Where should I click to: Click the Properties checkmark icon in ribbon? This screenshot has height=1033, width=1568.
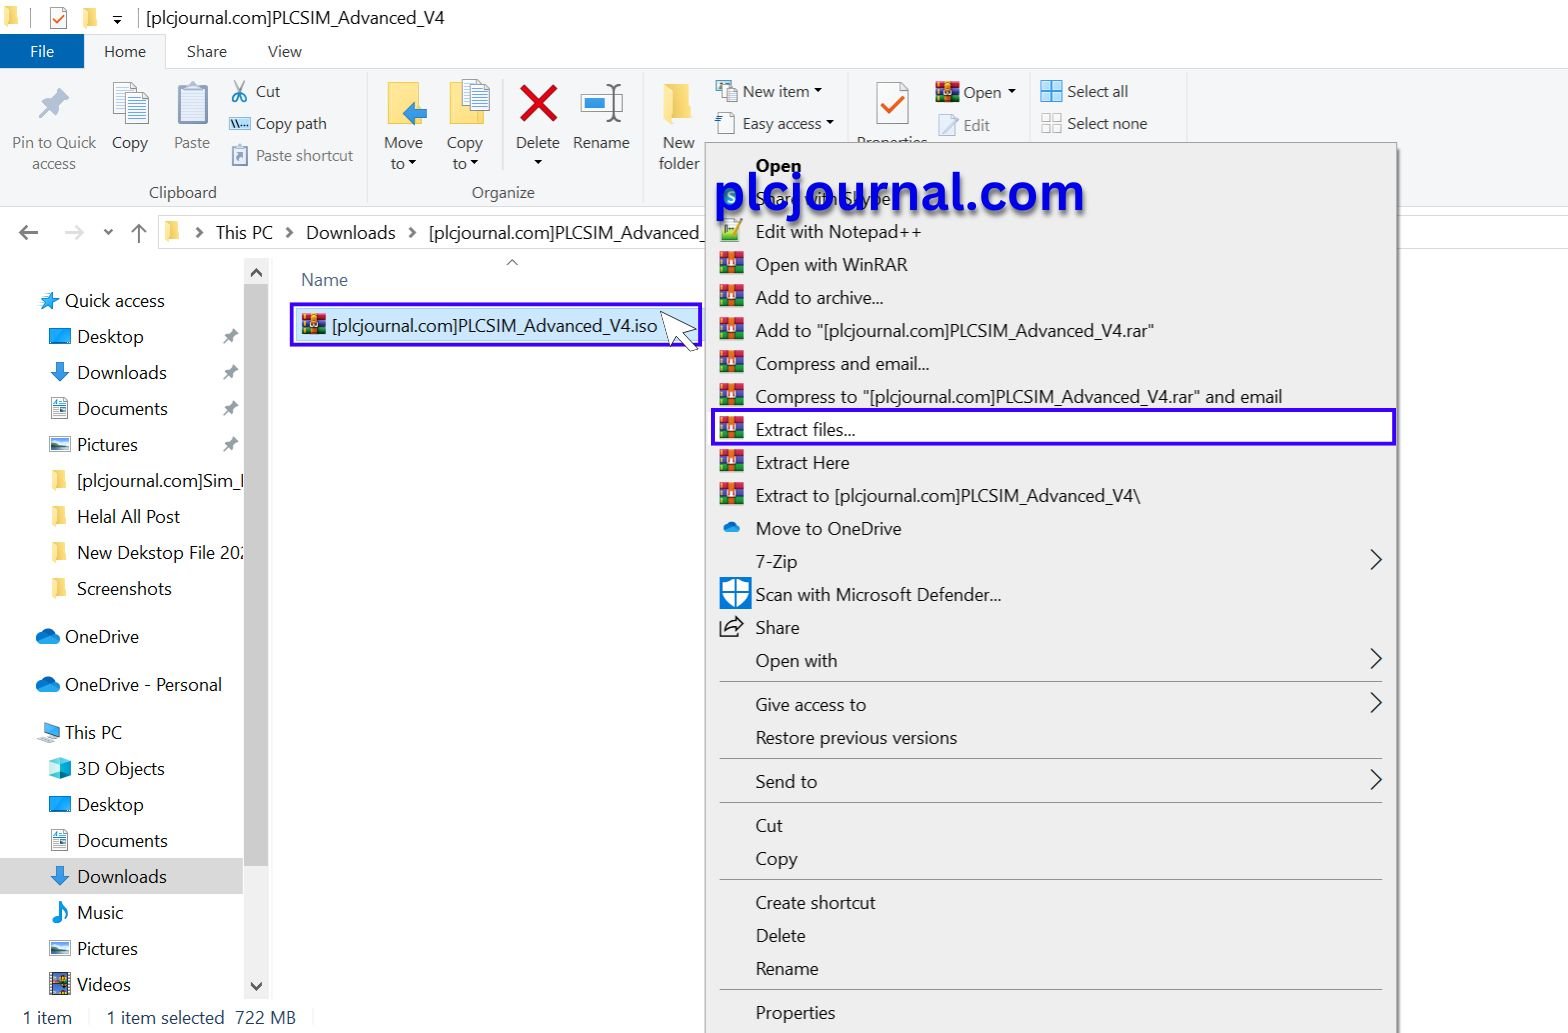pos(892,104)
